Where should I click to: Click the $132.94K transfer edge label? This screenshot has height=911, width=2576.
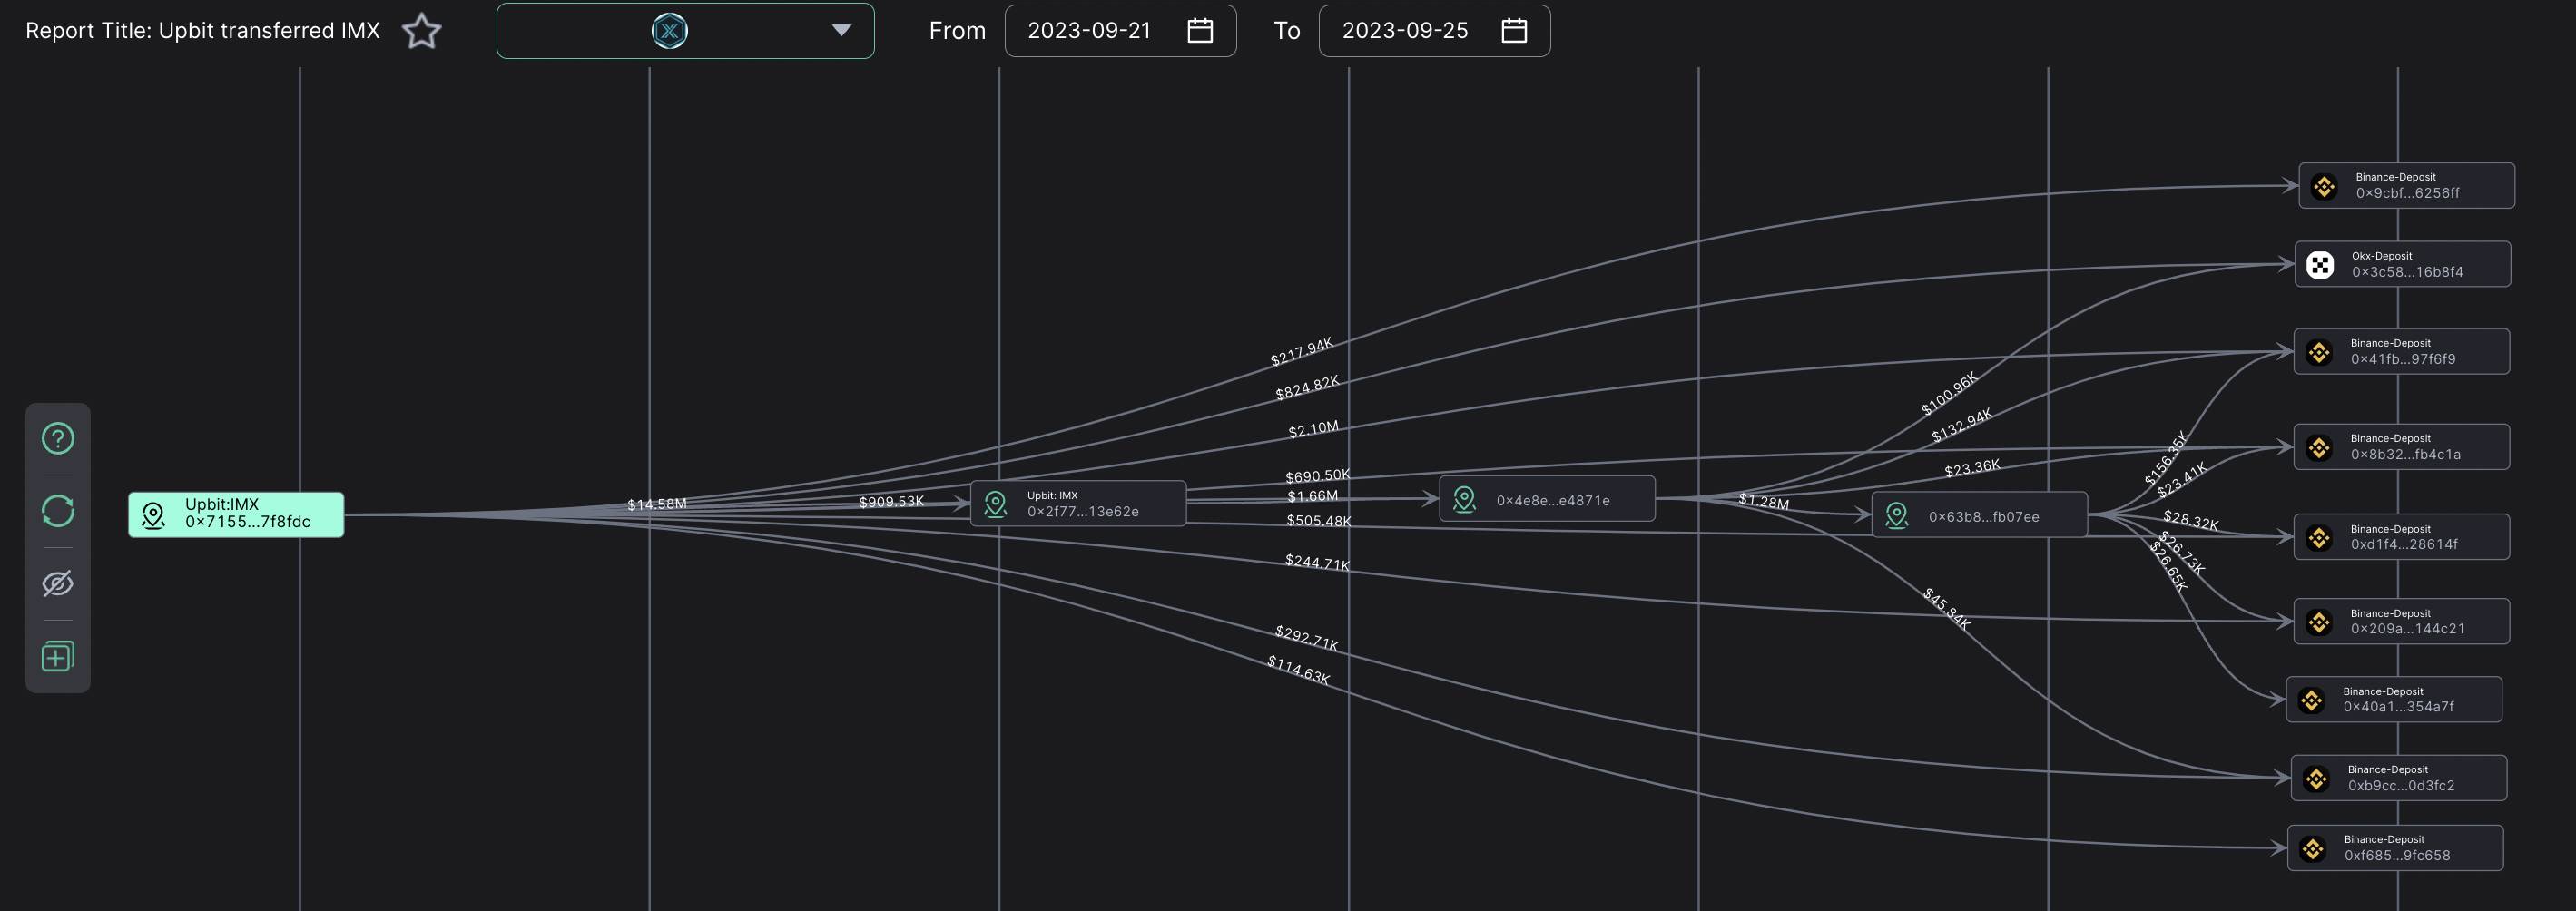click(1961, 425)
